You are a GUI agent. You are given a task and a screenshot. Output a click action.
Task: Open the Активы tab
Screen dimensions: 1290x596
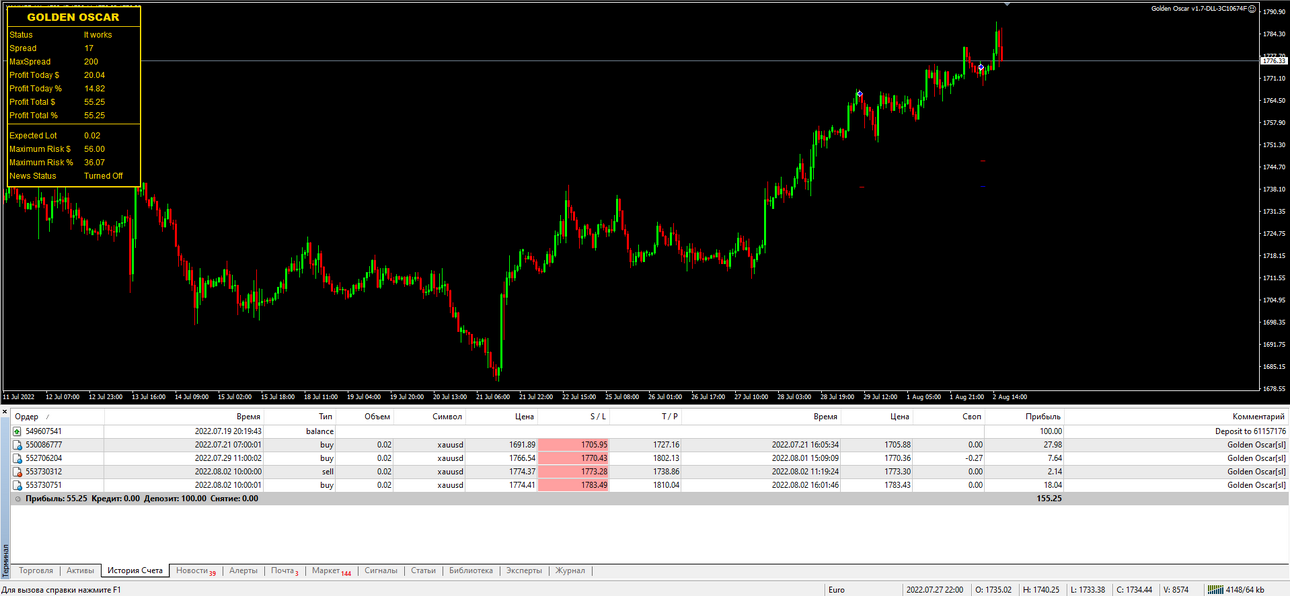coord(80,570)
